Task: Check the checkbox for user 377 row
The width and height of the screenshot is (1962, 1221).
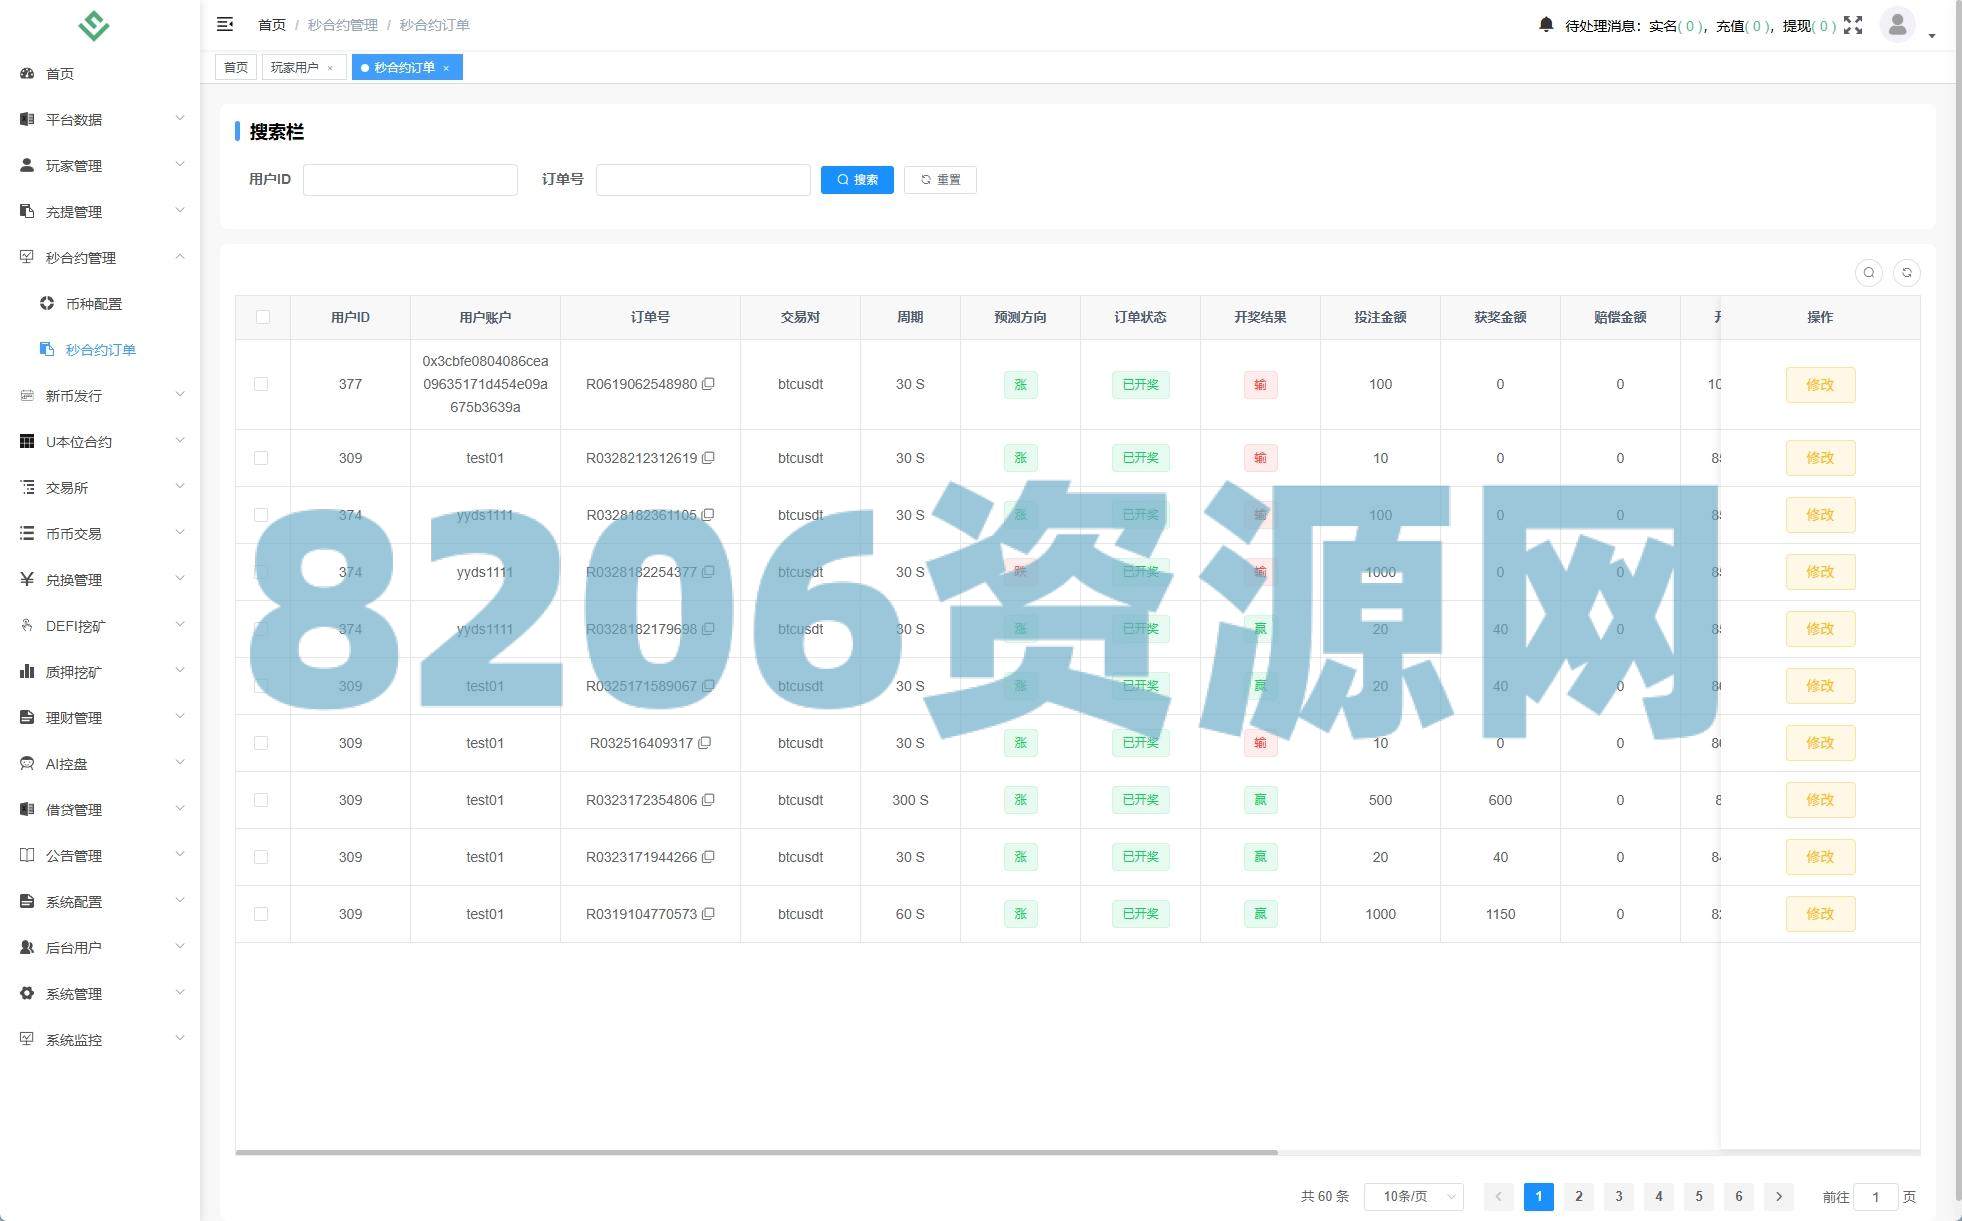Action: coord(261,384)
